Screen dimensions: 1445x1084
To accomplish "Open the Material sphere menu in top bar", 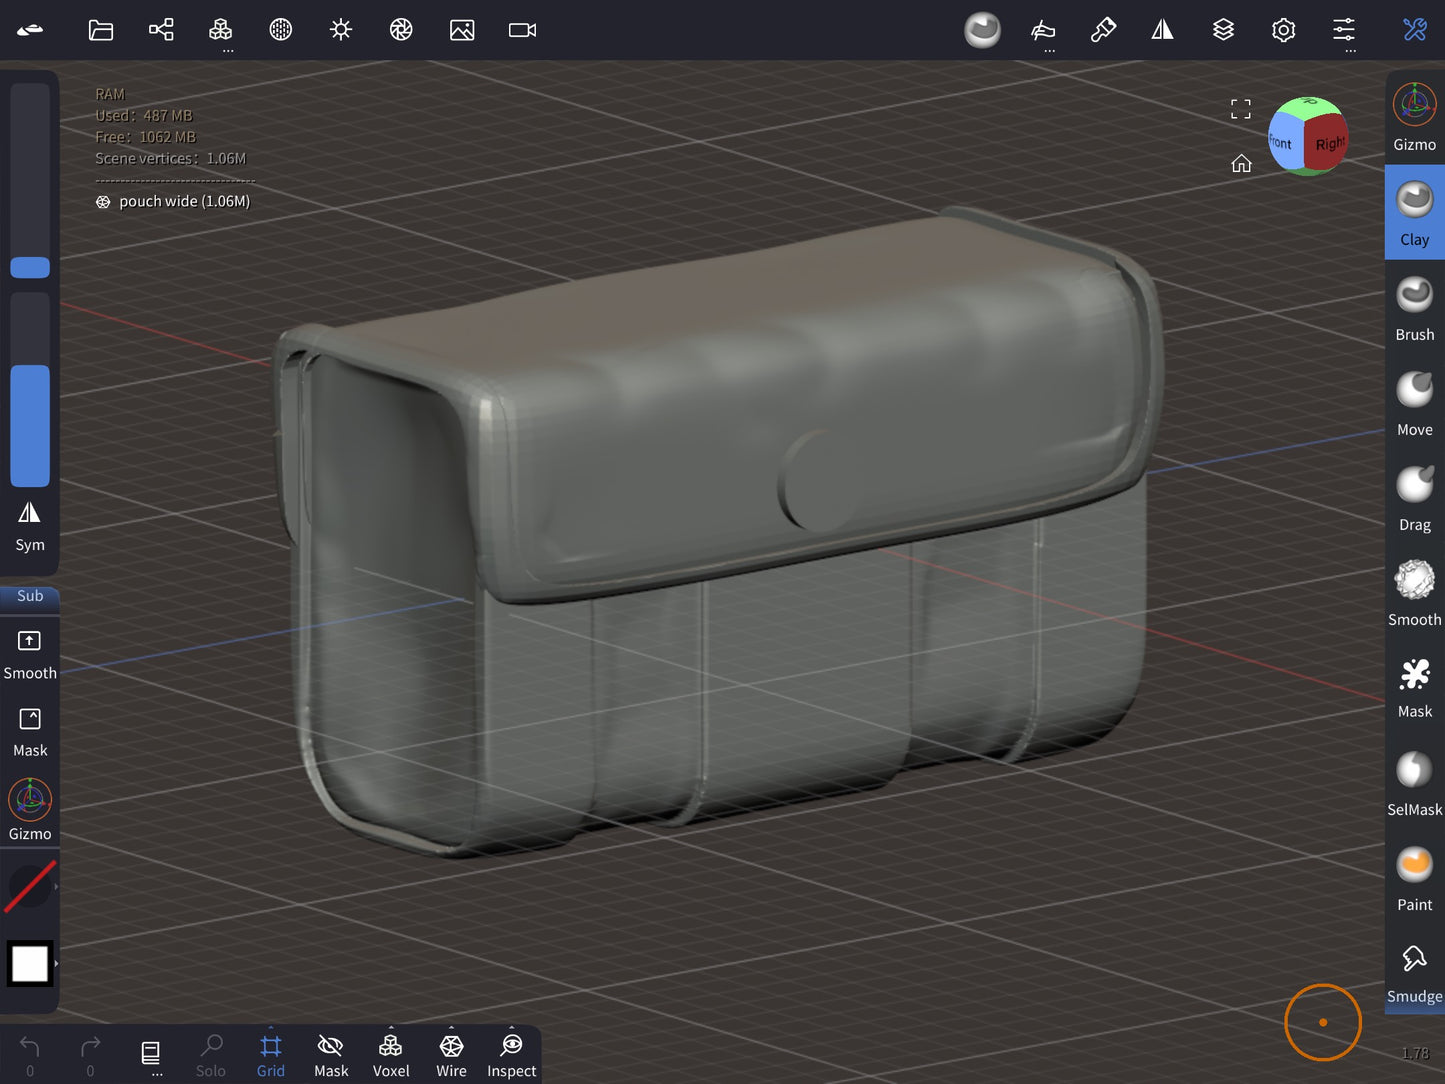I will [281, 30].
